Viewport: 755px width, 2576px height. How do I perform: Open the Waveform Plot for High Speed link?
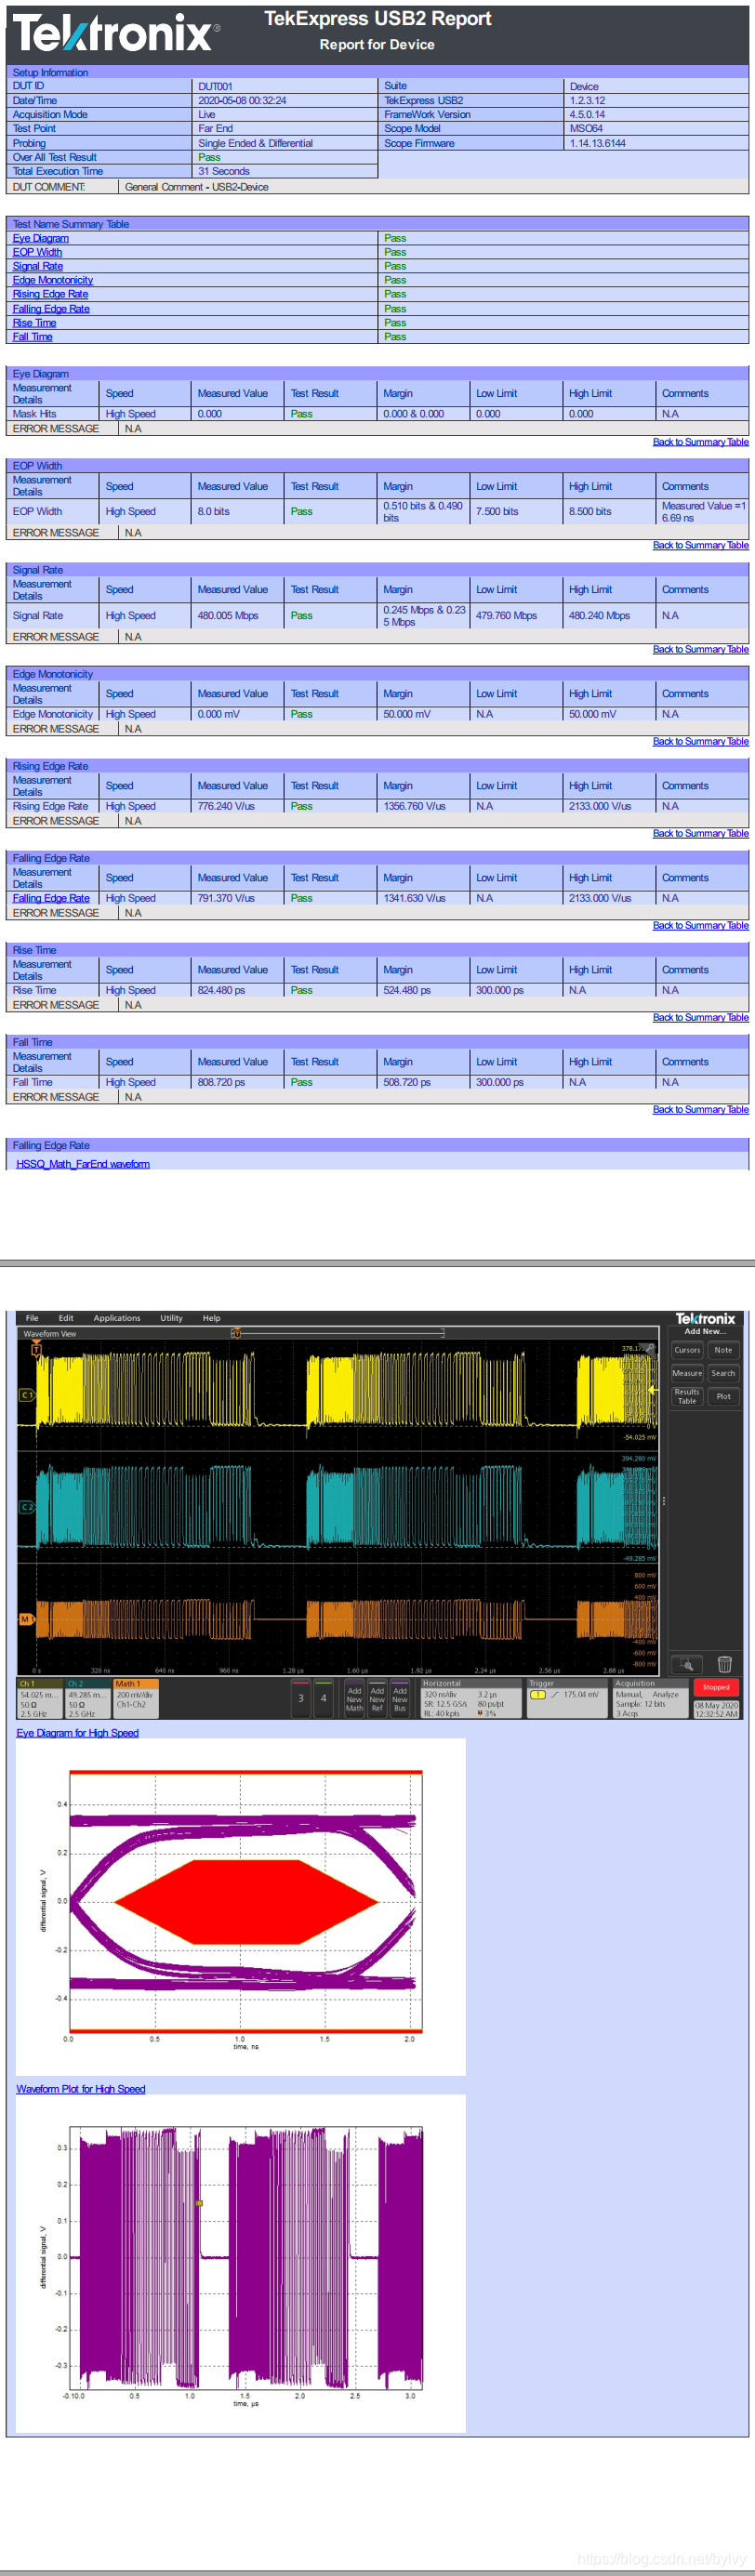(81, 2089)
